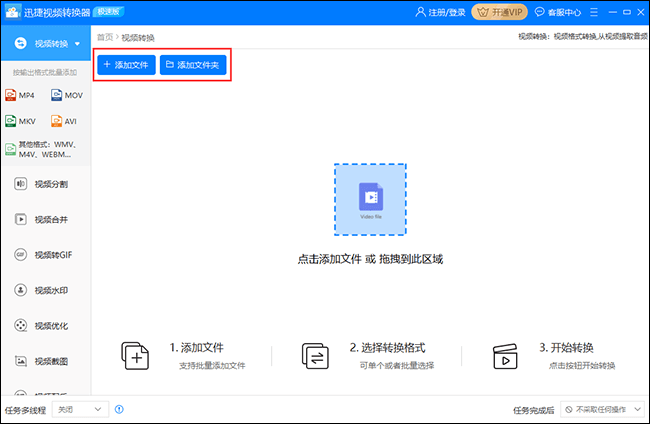The height and width of the screenshot is (424, 650).
Task: Click the 点击添加文件 或 拖拽到此区域 text
Action: (x=370, y=259)
